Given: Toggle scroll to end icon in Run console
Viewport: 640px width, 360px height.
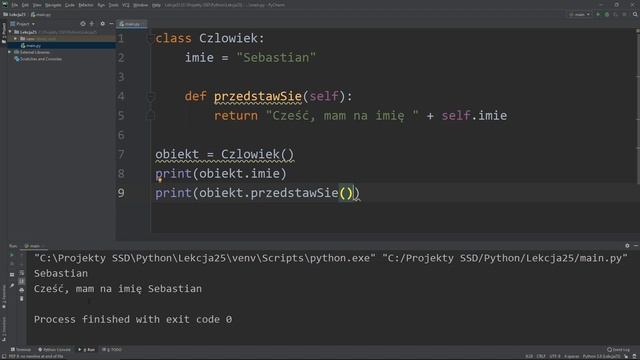Looking at the screenshot, I should 22,281.
